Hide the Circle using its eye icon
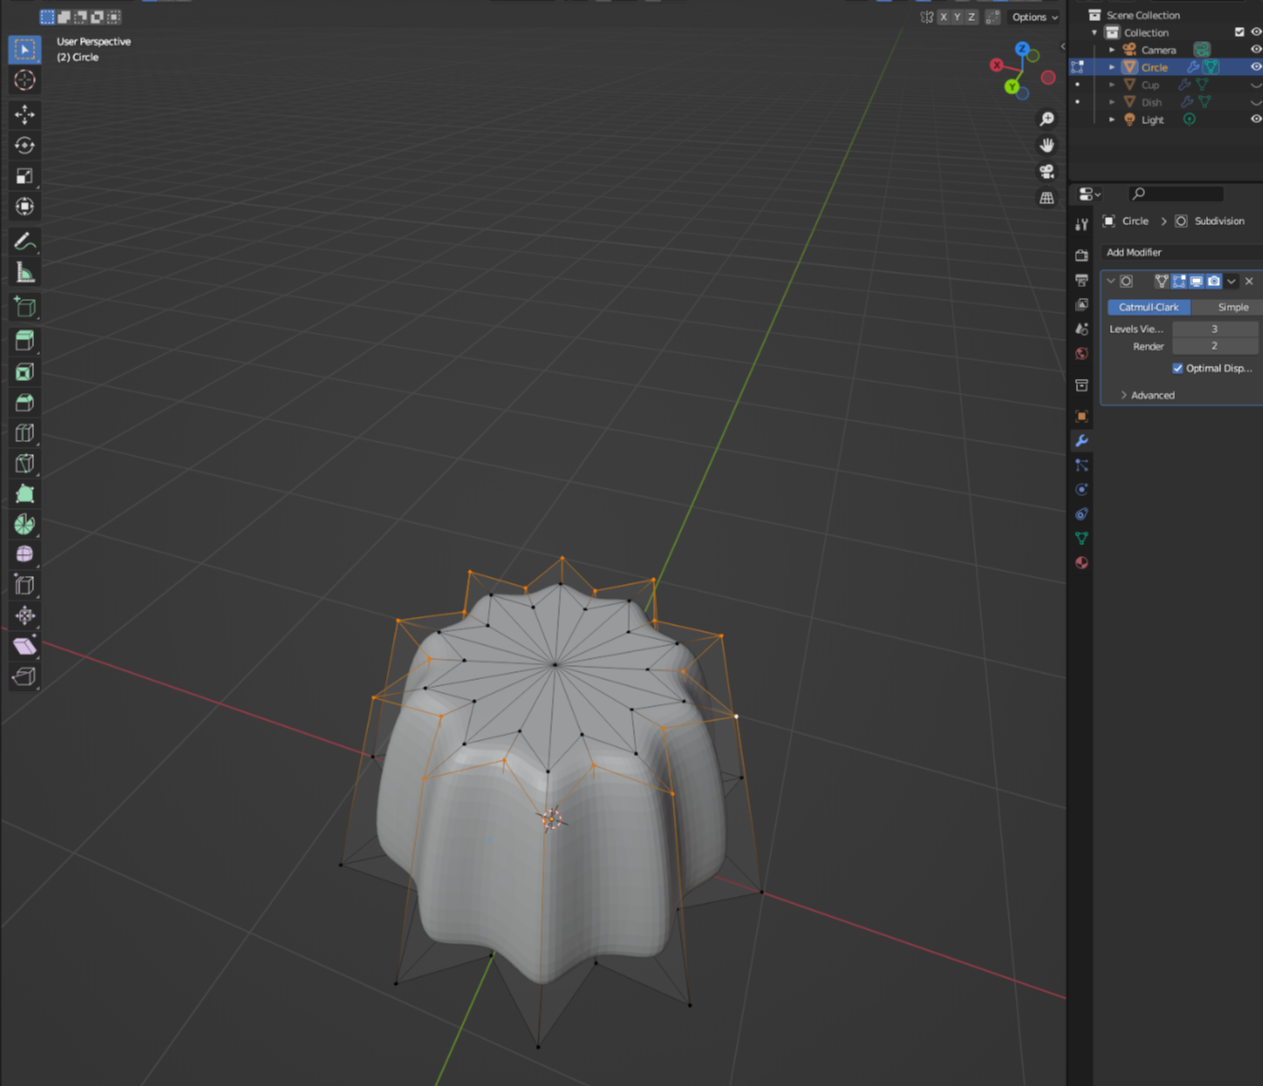The height and width of the screenshot is (1086, 1263). (x=1256, y=67)
